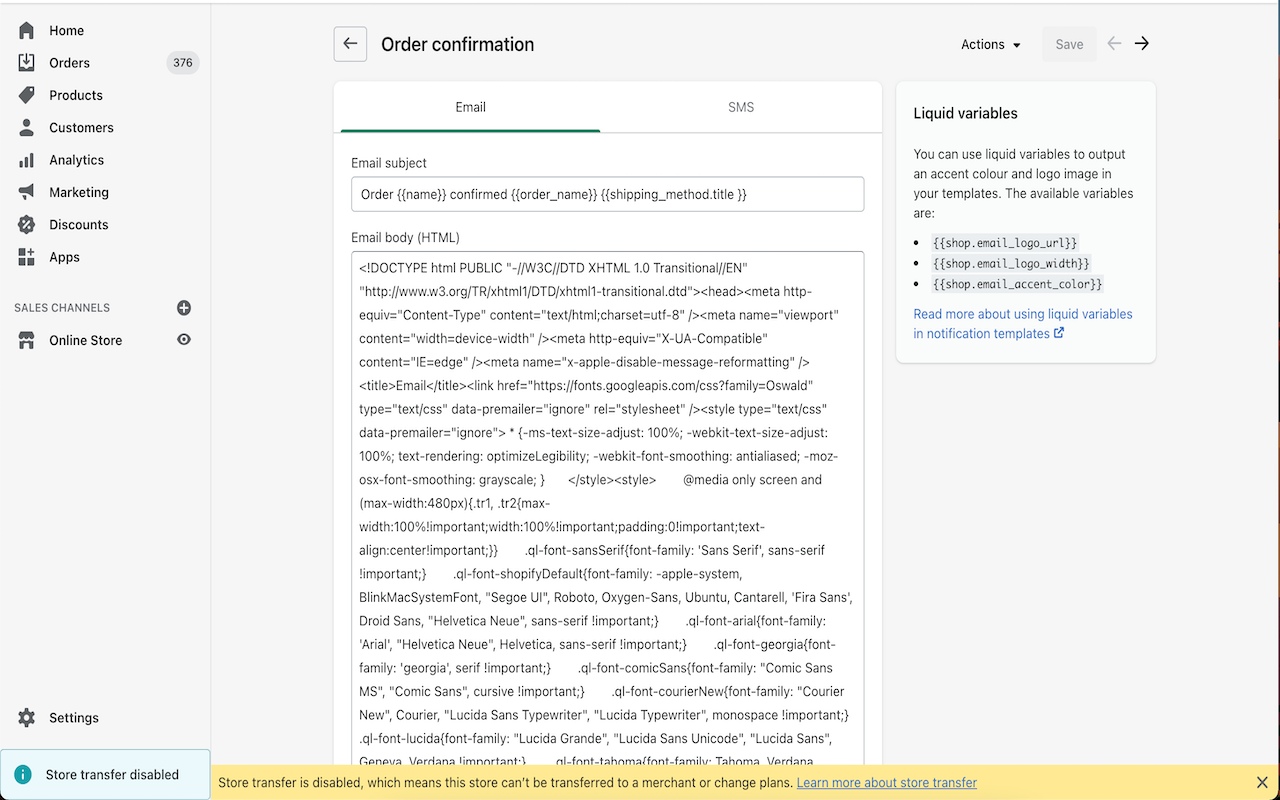Switch to the Email tab
The image size is (1280, 800).
point(471,107)
